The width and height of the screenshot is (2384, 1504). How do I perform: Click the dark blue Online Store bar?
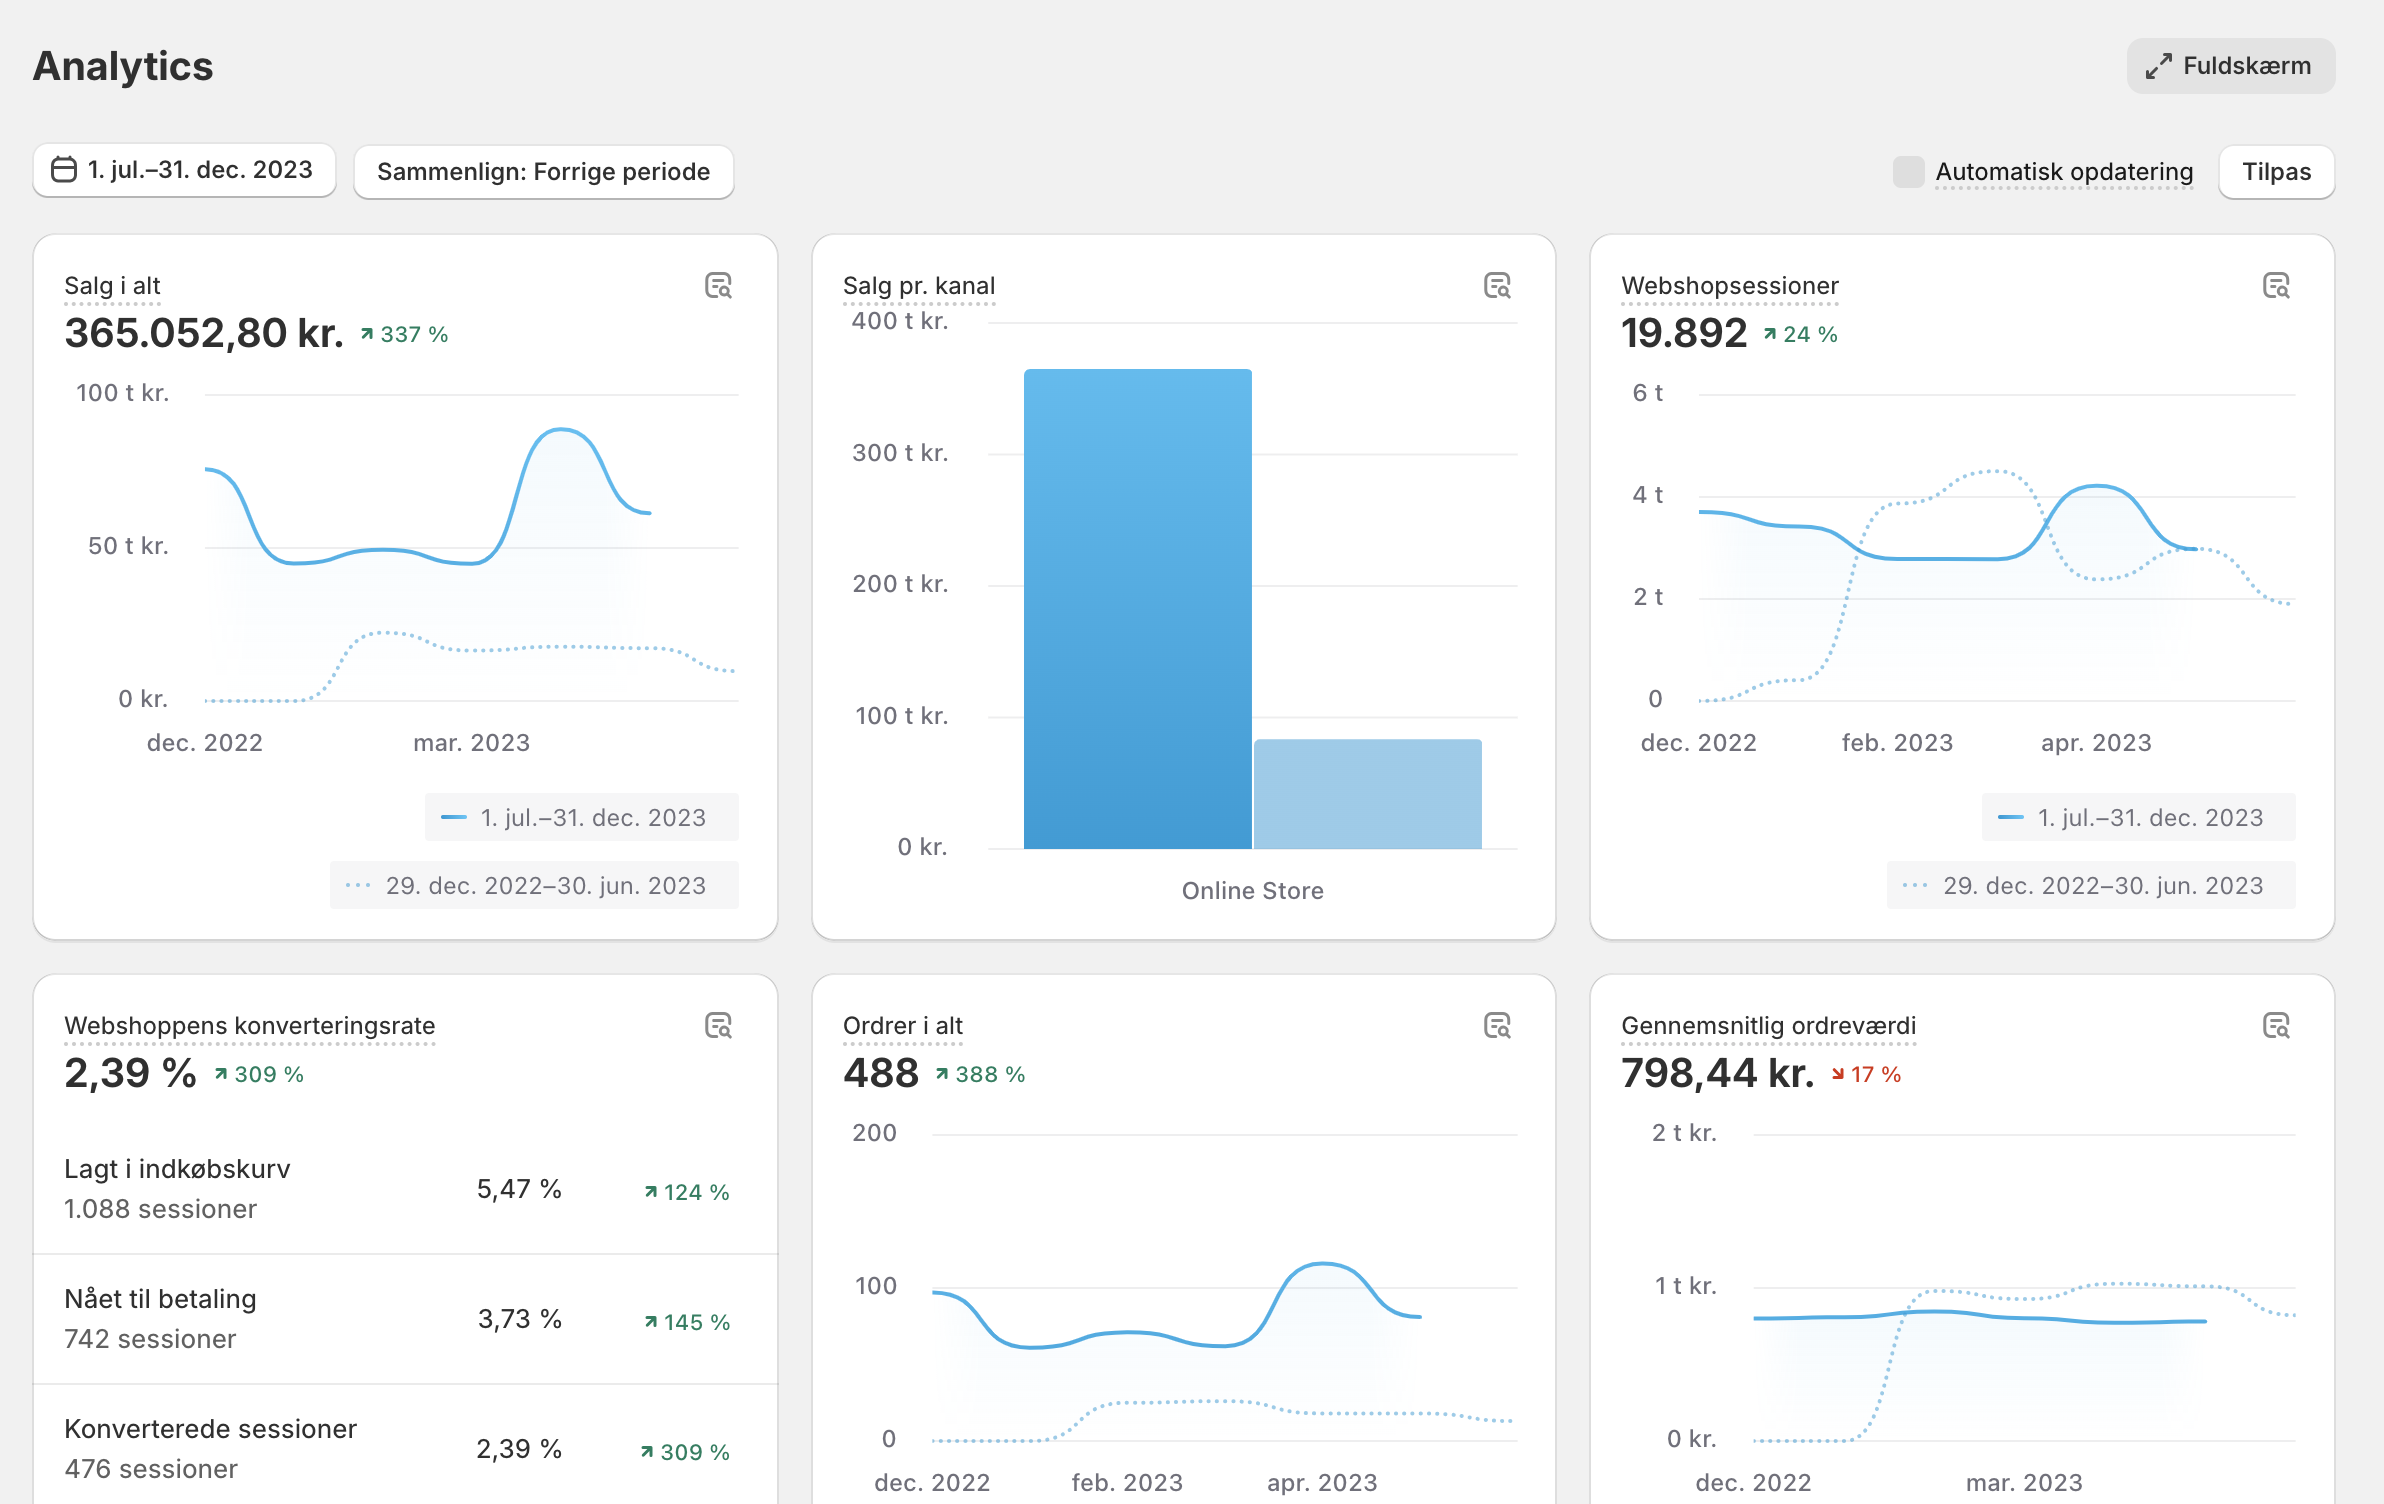click(x=1137, y=610)
